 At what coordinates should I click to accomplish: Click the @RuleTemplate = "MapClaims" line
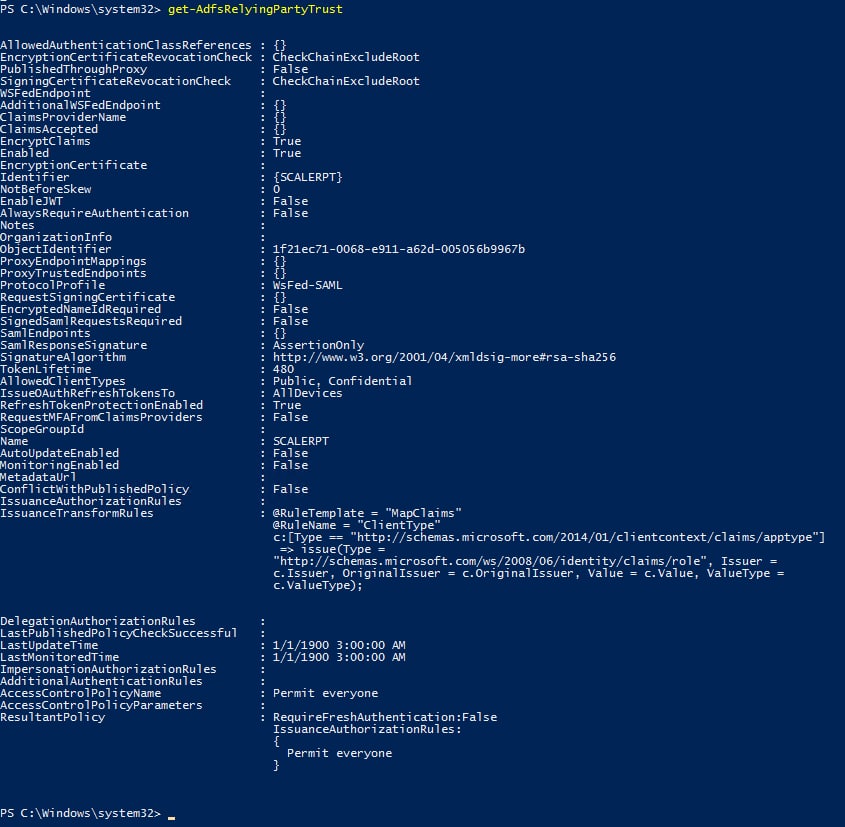[367, 513]
